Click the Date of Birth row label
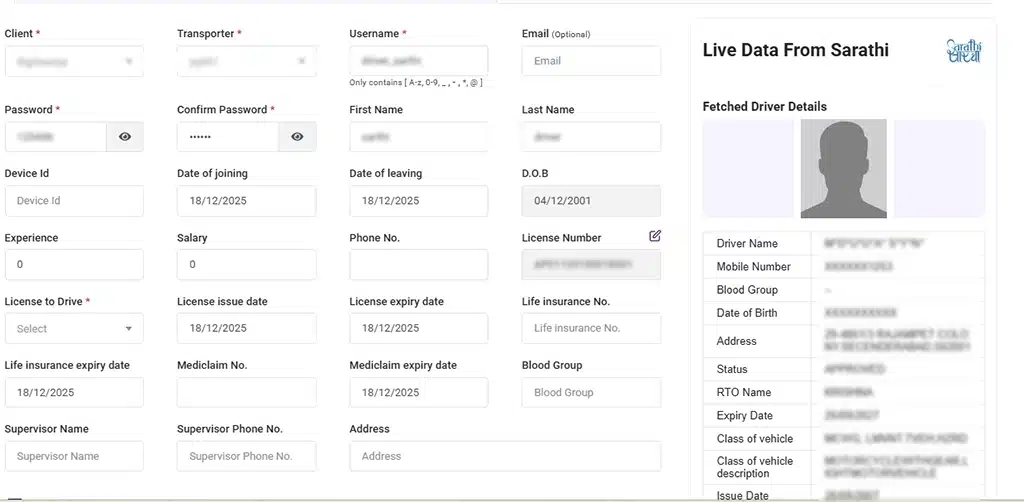This screenshot has height=502, width=1024. 746,313
